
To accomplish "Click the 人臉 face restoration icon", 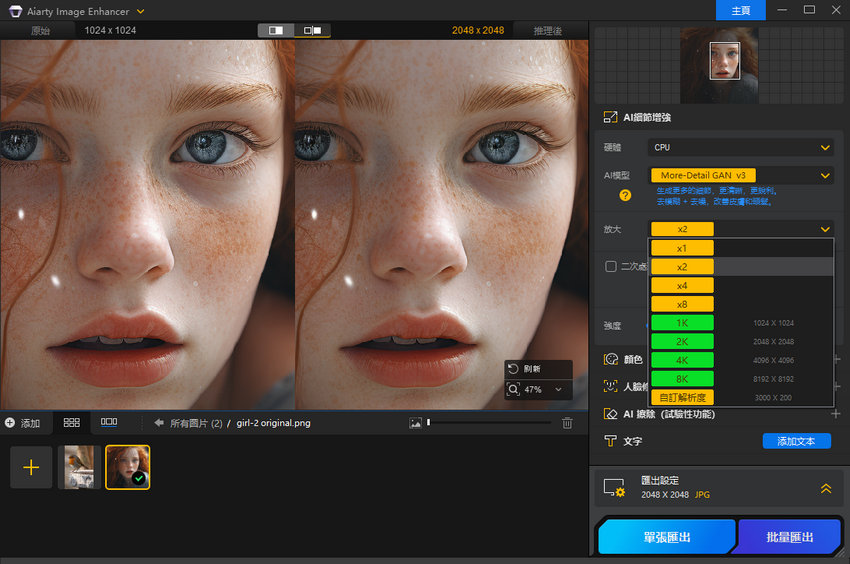I will pyautogui.click(x=610, y=386).
